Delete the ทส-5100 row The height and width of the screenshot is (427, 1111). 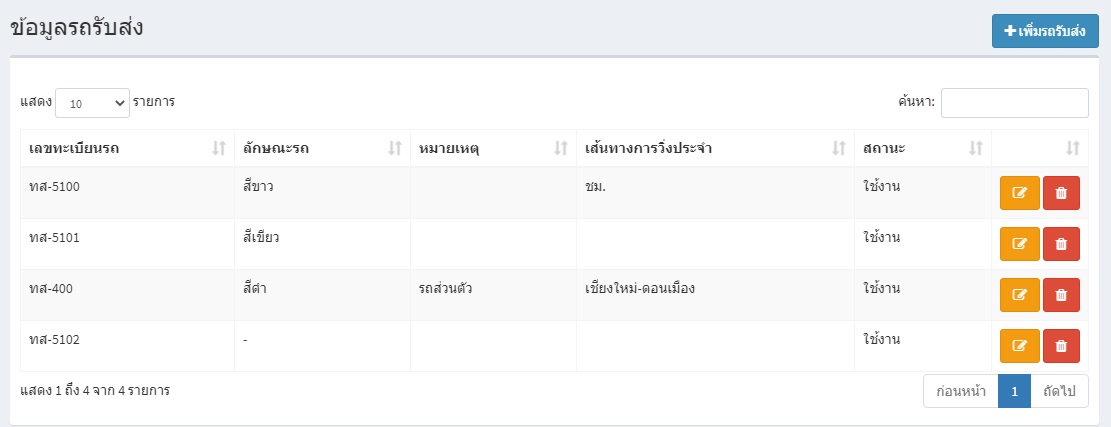click(1061, 193)
